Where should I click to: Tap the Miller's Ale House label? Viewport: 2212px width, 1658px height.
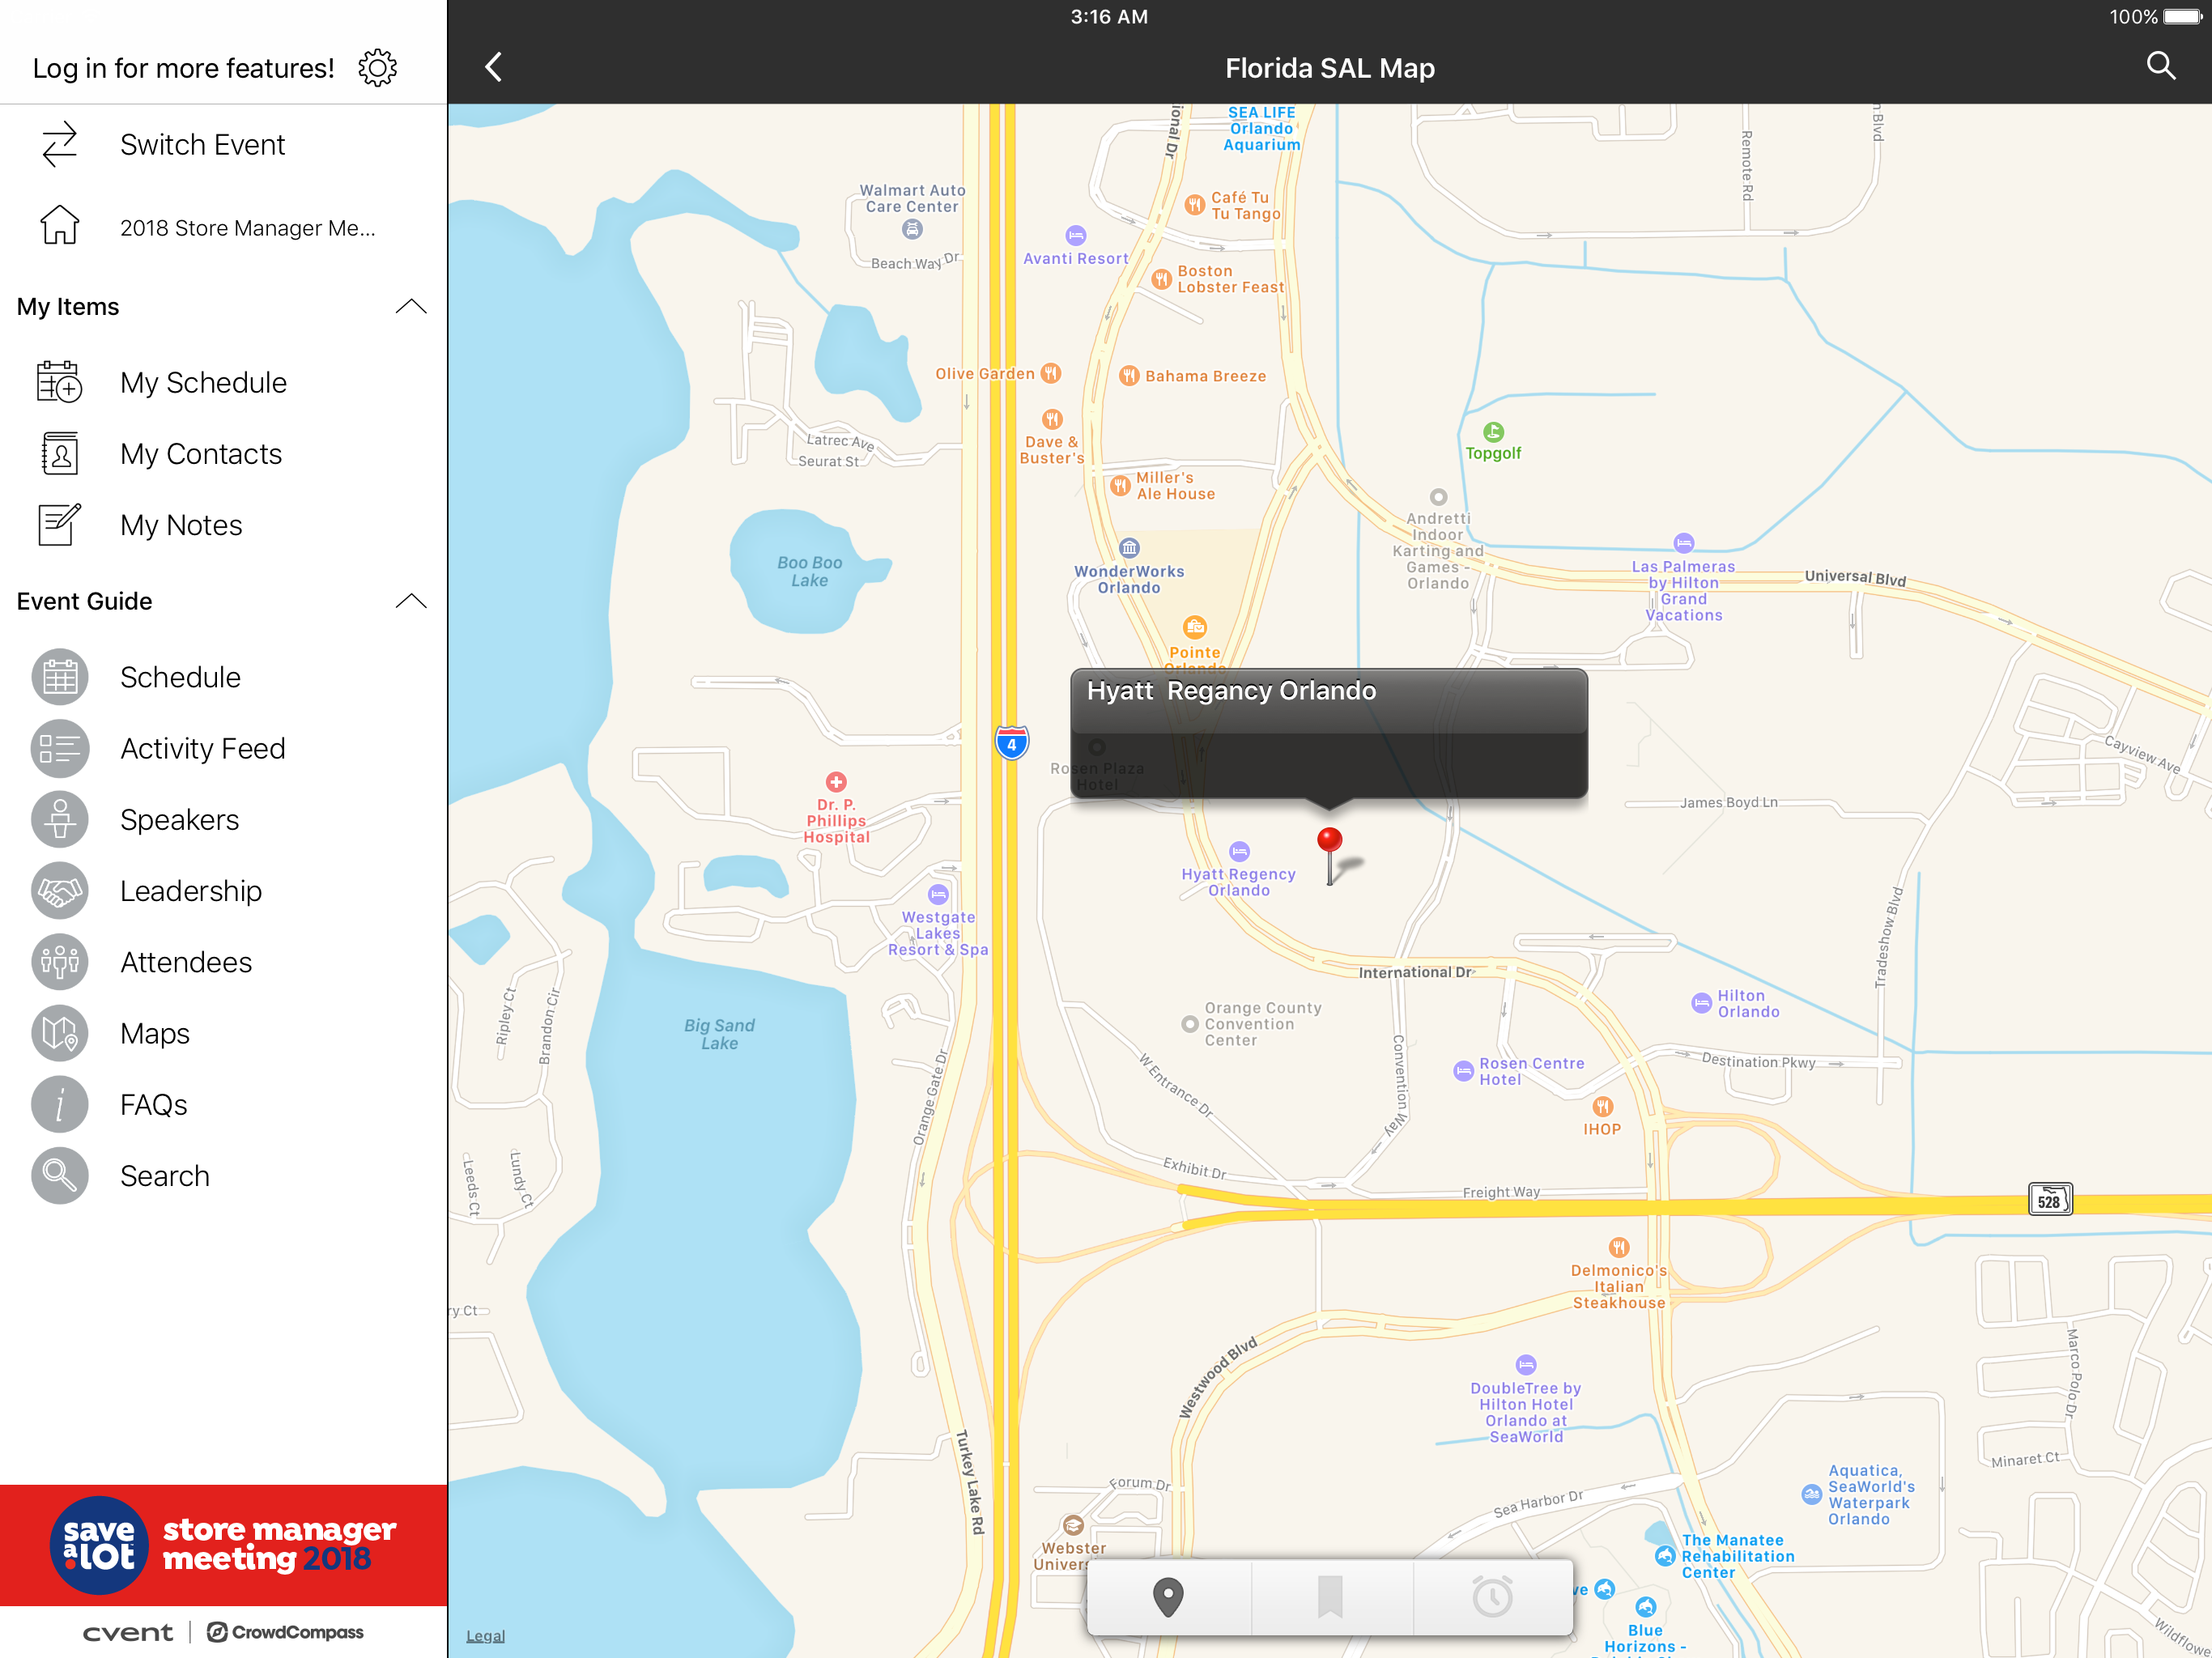[1175, 485]
